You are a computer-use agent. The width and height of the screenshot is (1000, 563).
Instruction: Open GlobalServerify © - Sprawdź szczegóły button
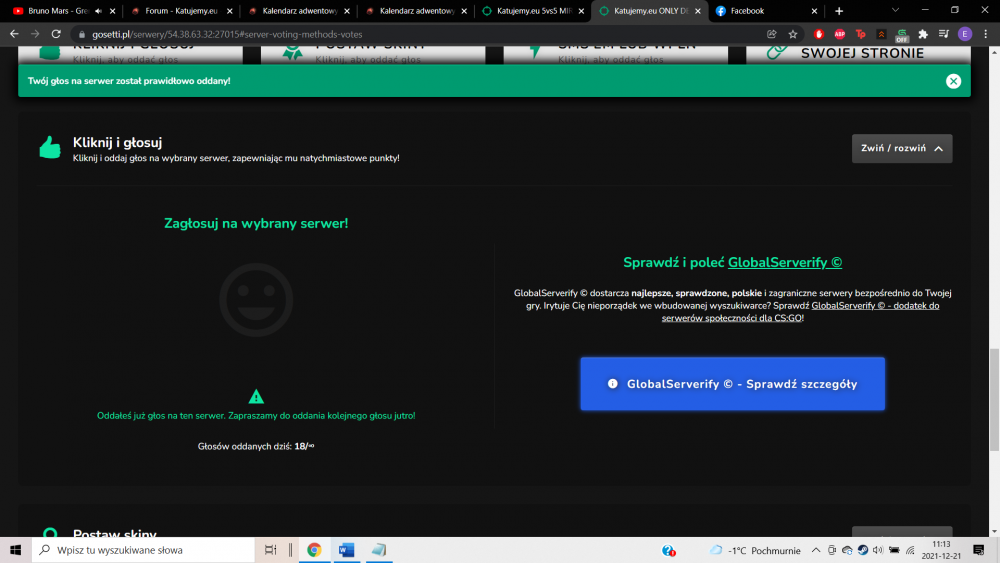(x=732, y=384)
